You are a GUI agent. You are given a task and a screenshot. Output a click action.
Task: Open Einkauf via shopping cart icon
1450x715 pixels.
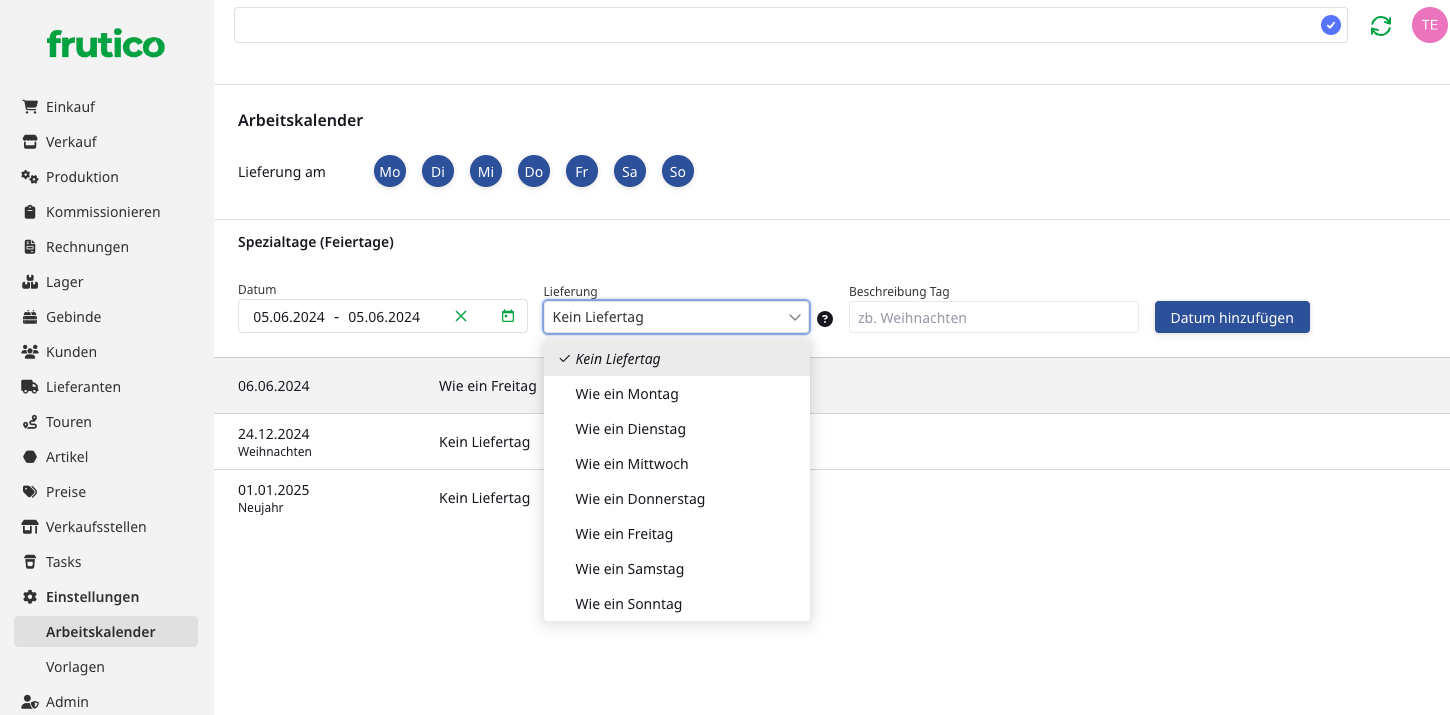click(x=30, y=107)
